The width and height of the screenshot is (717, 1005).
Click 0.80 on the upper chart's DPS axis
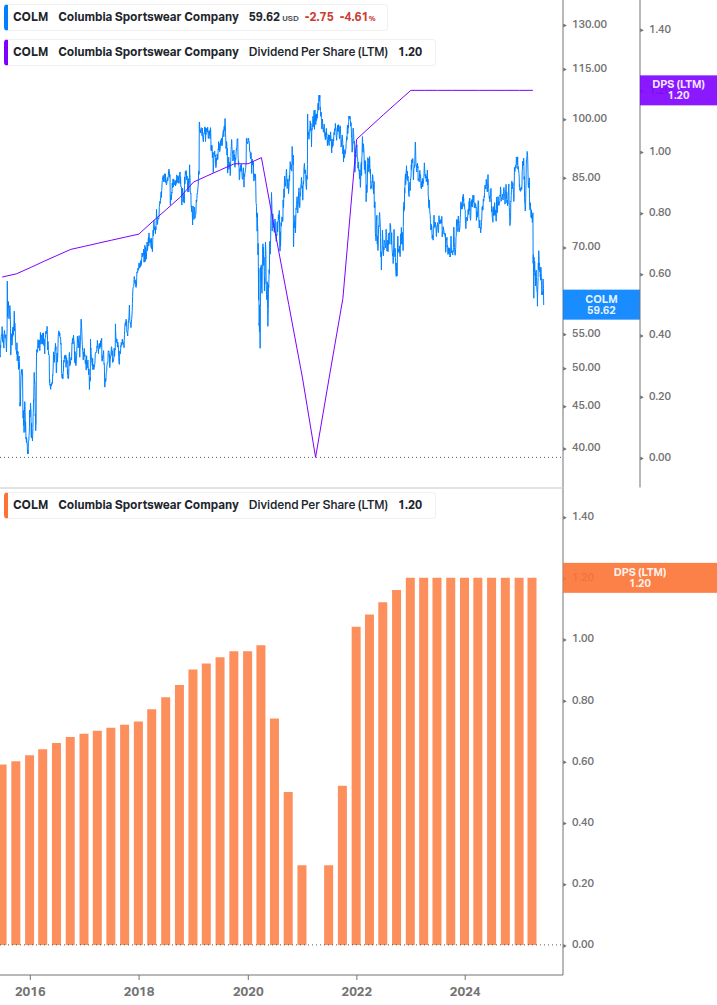pos(660,213)
